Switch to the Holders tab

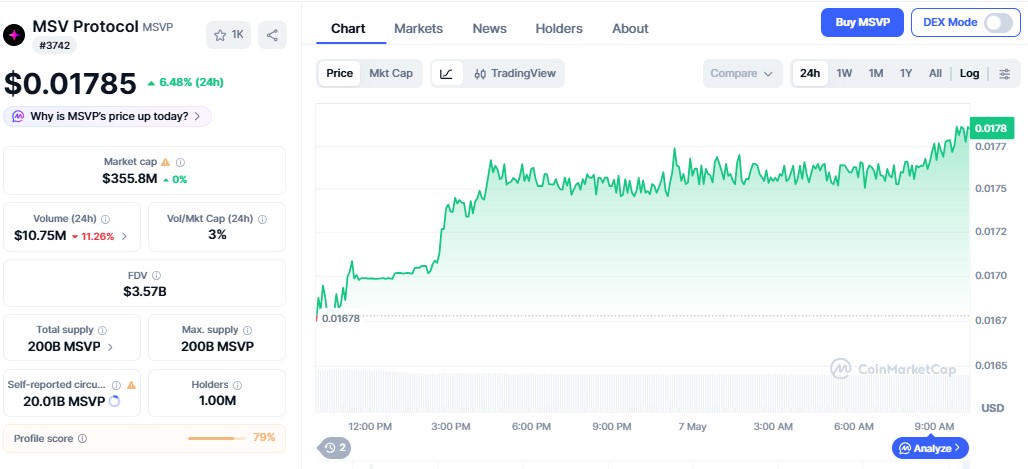pyautogui.click(x=559, y=29)
